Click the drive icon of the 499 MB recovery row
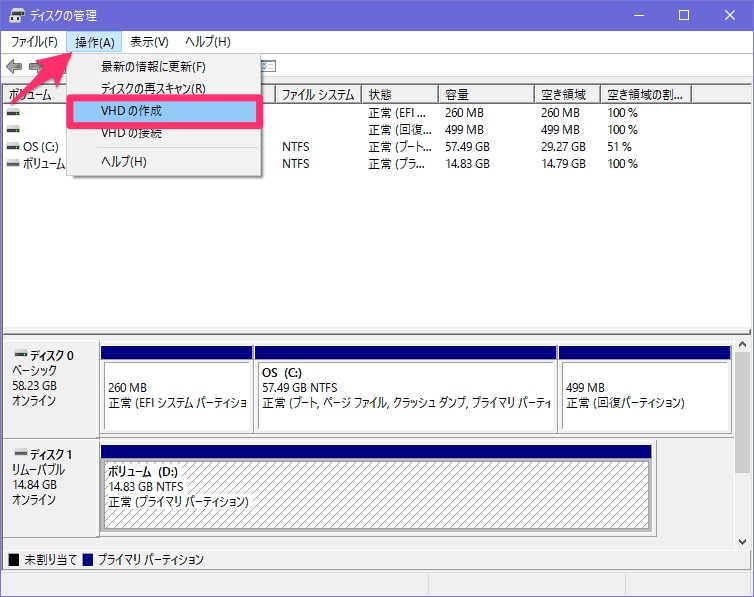 (x=13, y=129)
